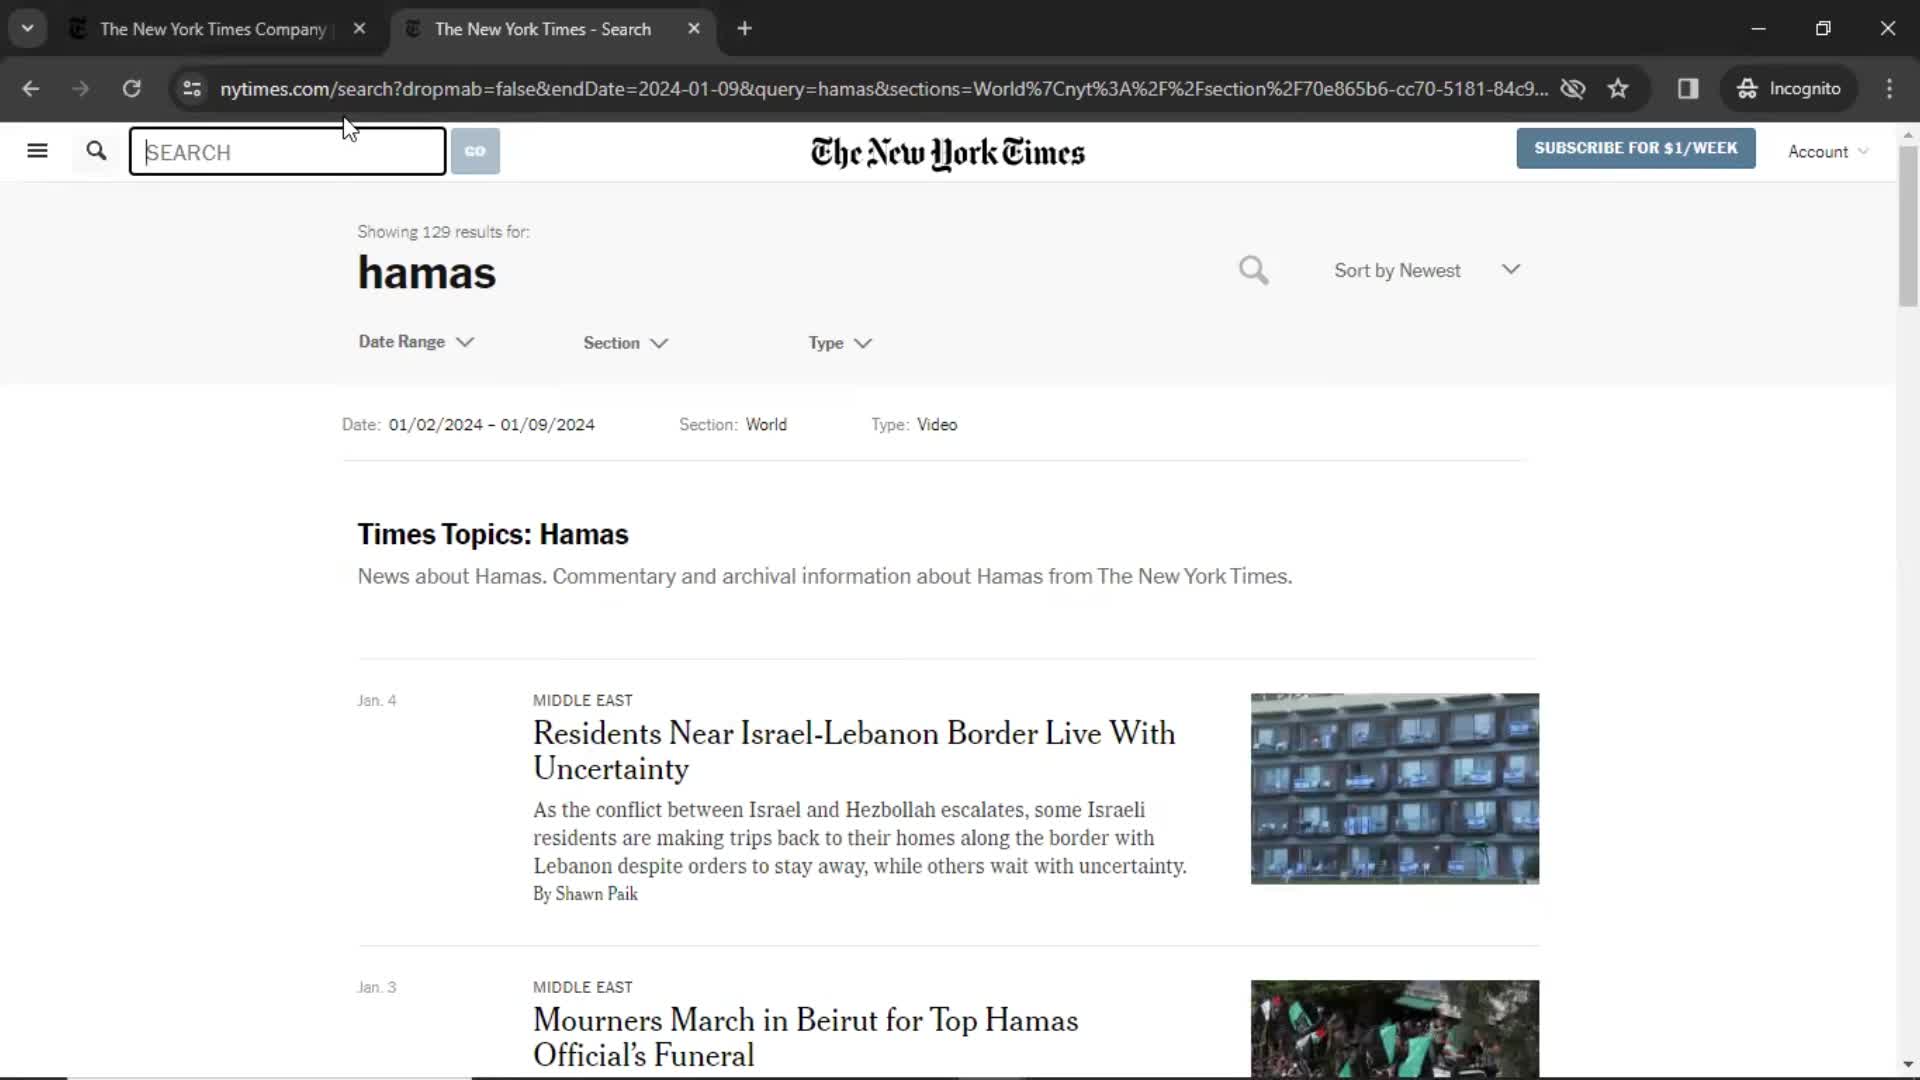Click the hamburger menu icon
The height and width of the screenshot is (1080, 1920).
[37, 150]
